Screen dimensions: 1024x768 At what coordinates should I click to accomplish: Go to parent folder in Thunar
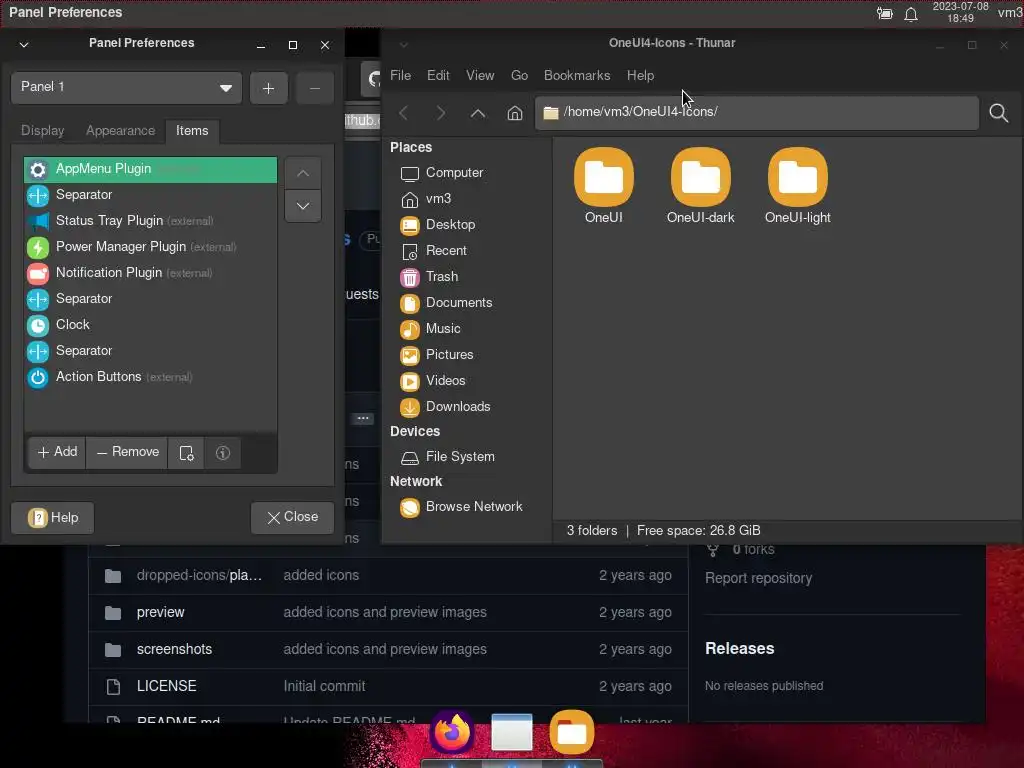pos(478,113)
